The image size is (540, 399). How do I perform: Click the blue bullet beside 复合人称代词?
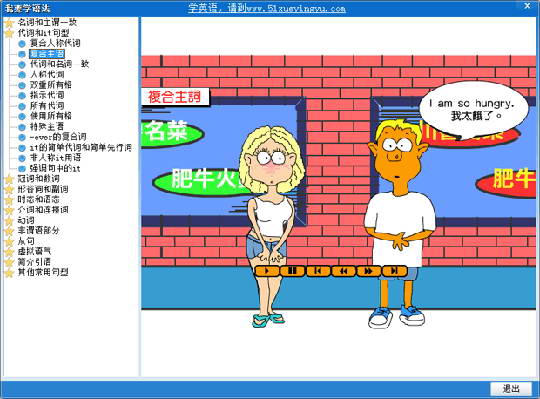click(x=22, y=44)
